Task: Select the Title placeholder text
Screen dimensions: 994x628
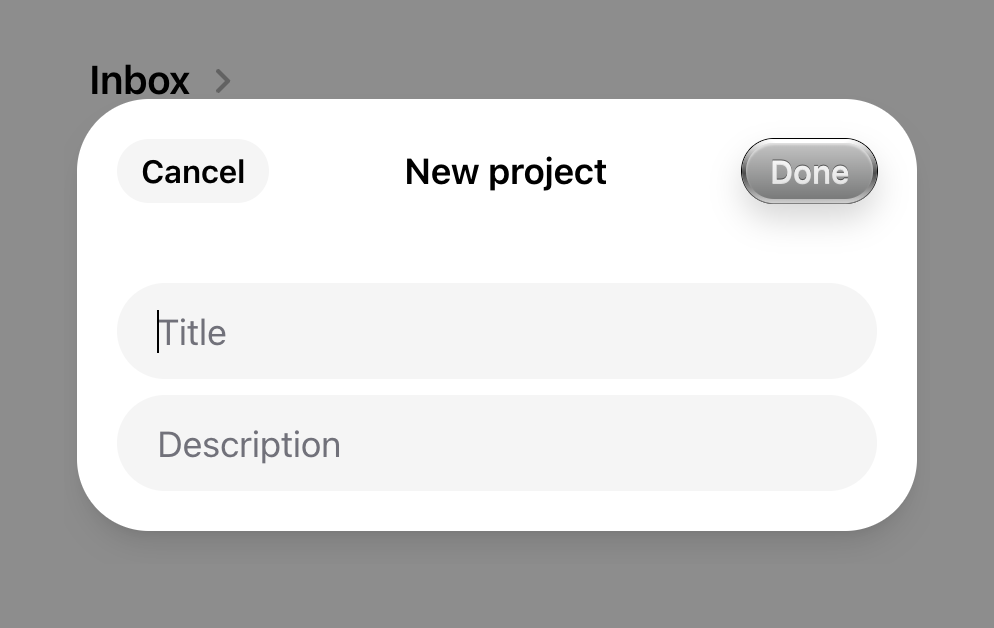Action: [193, 332]
